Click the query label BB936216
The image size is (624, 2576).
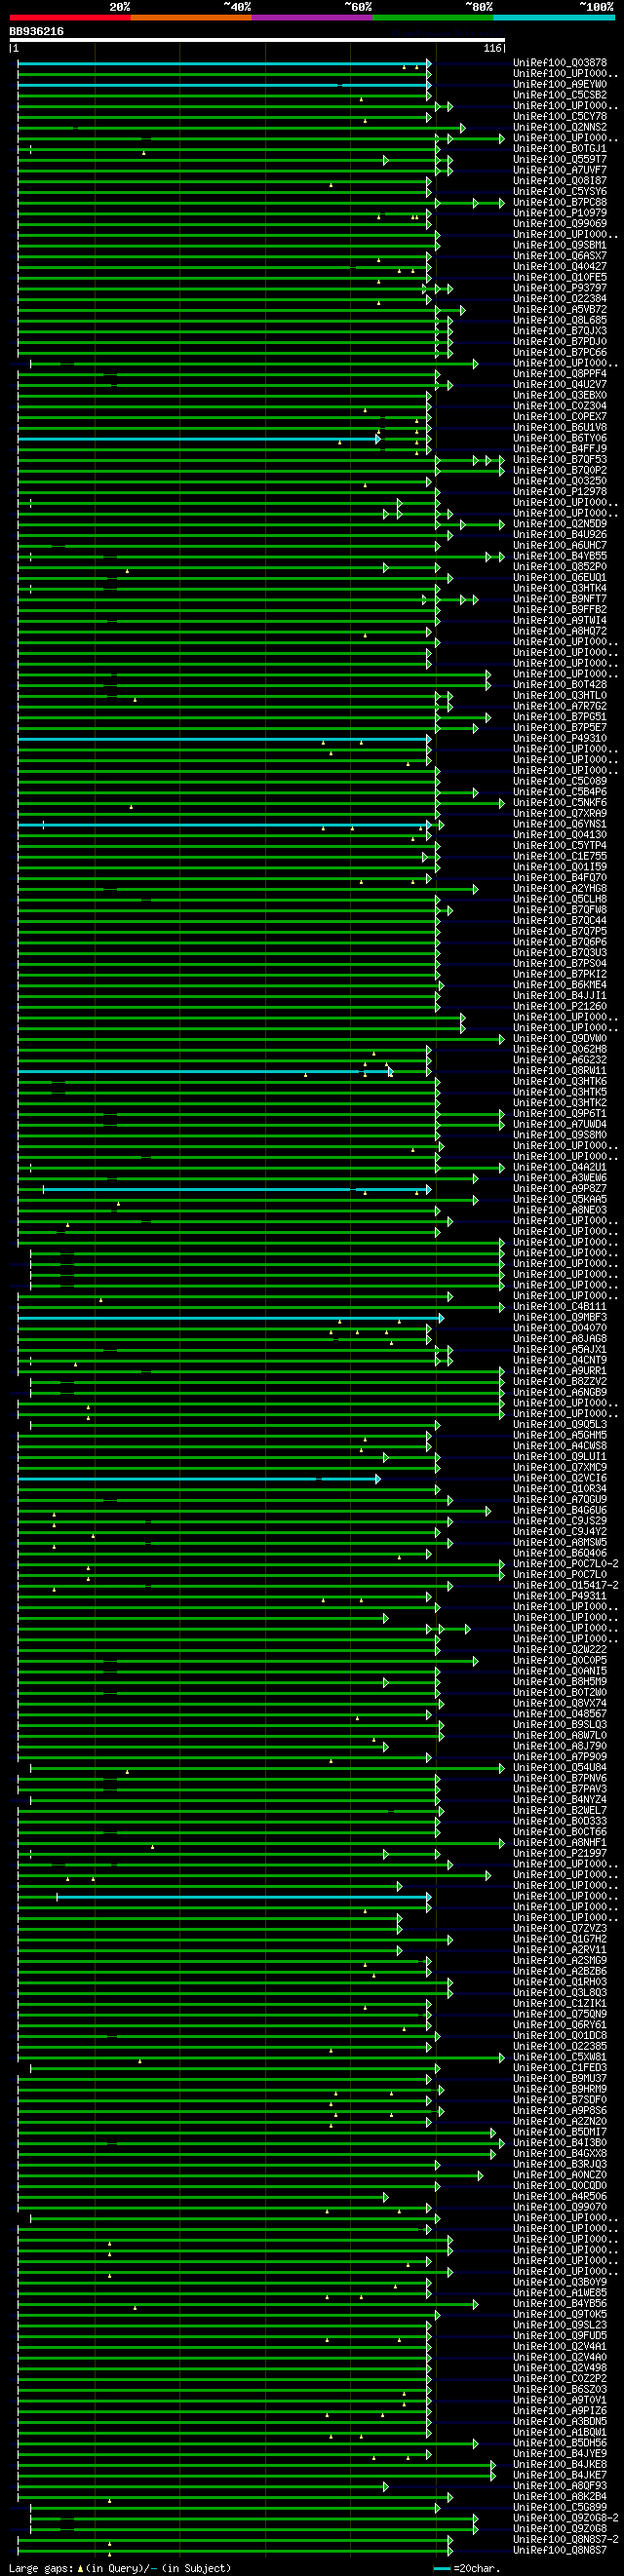click(x=36, y=32)
